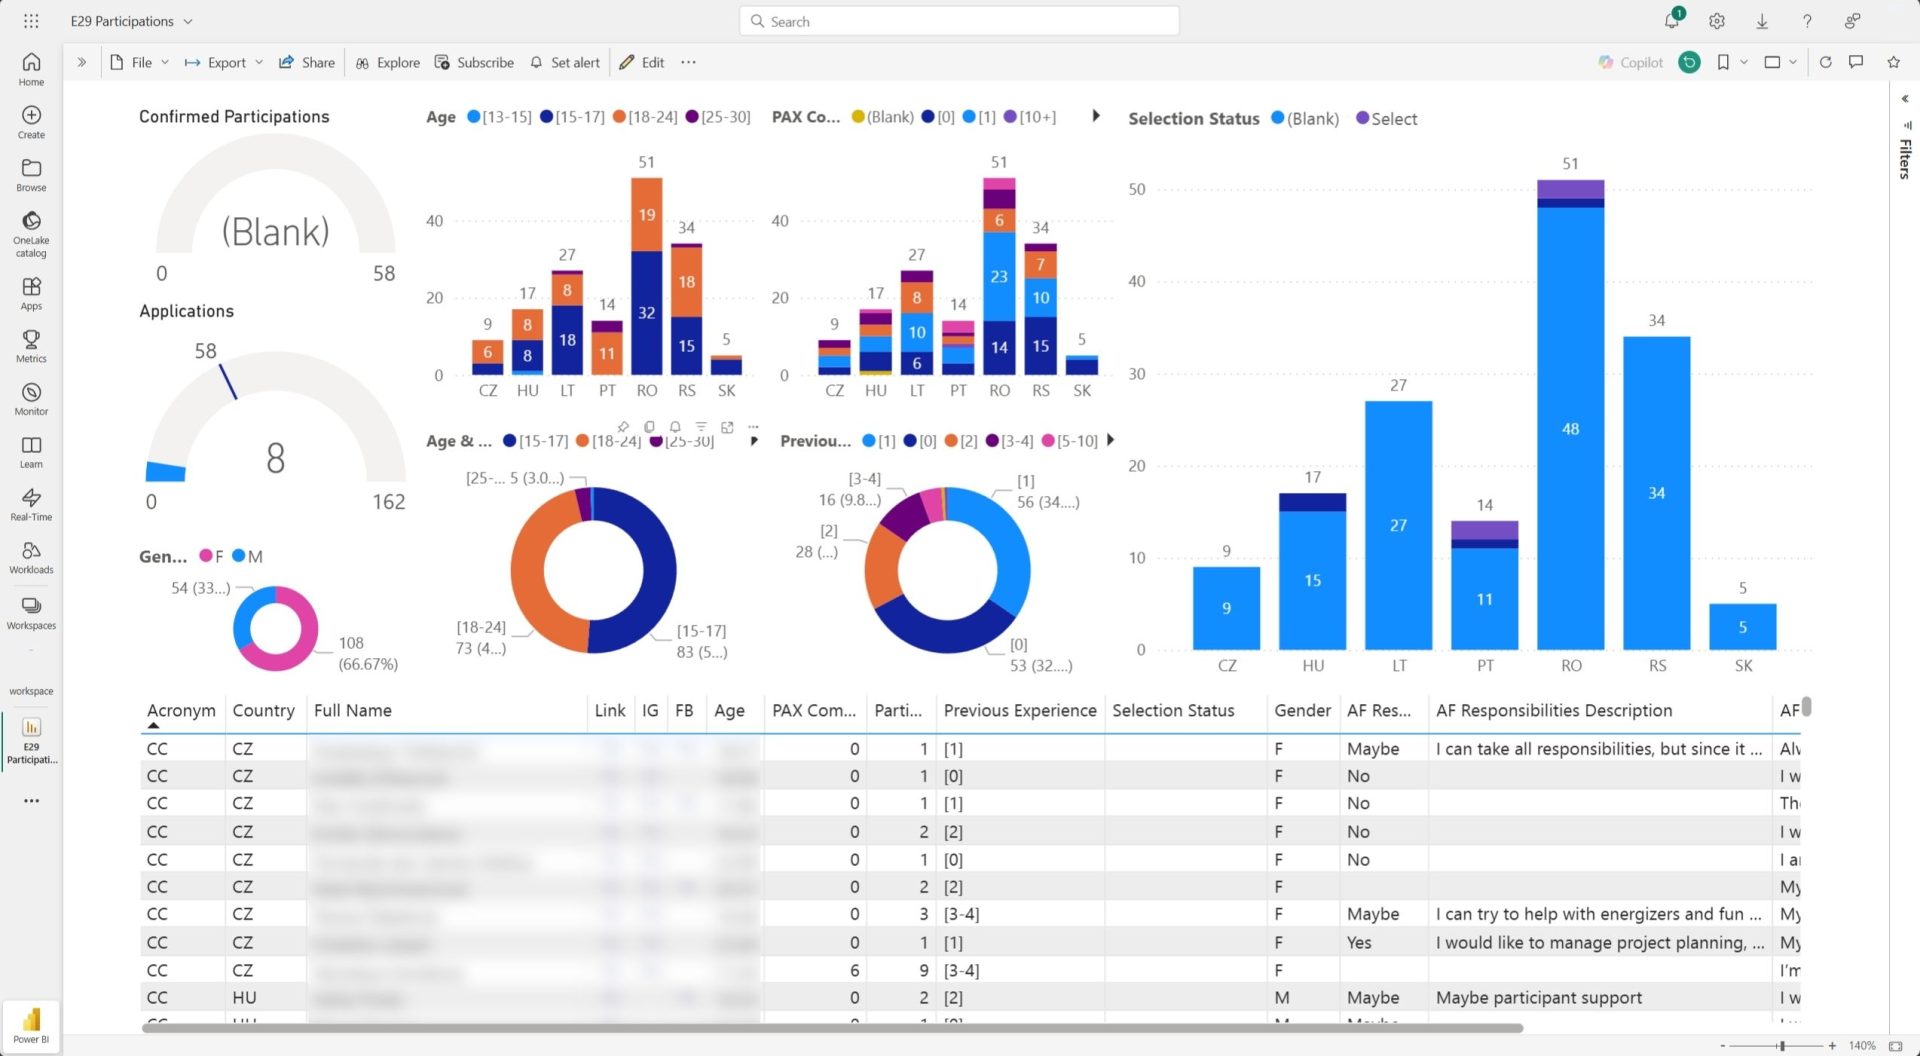Toggle the [18-24] age legend item
Screen dimensions: 1920x1056
(645, 117)
